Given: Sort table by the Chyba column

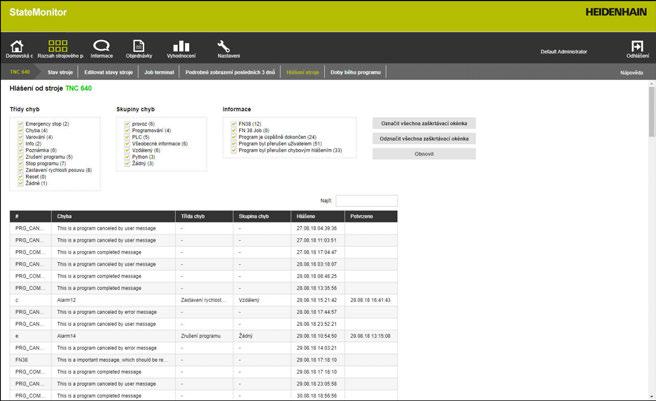Looking at the screenshot, I should (x=113, y=216).
